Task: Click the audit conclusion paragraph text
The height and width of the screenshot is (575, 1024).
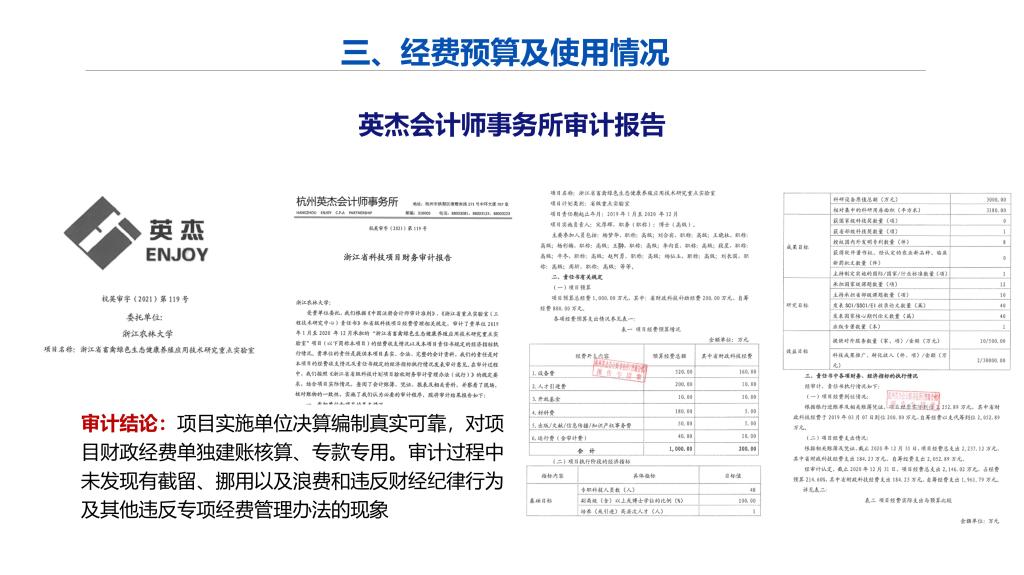Action: (x=290, y=467)
